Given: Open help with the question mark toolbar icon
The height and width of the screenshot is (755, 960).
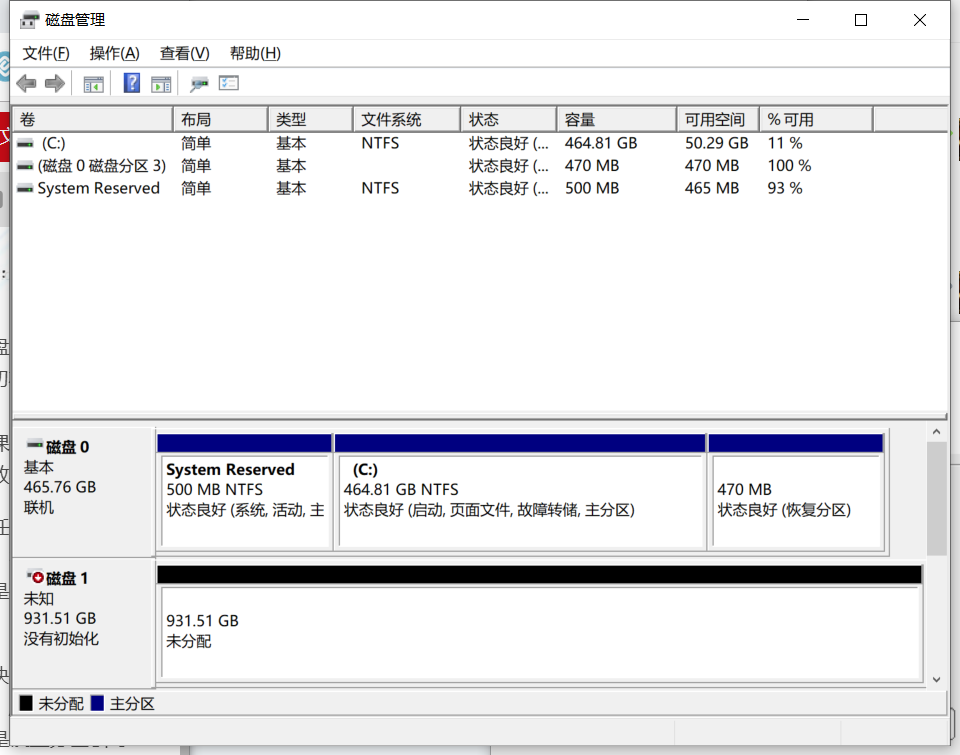Looking at the screenshot, I should click(131, 83).
